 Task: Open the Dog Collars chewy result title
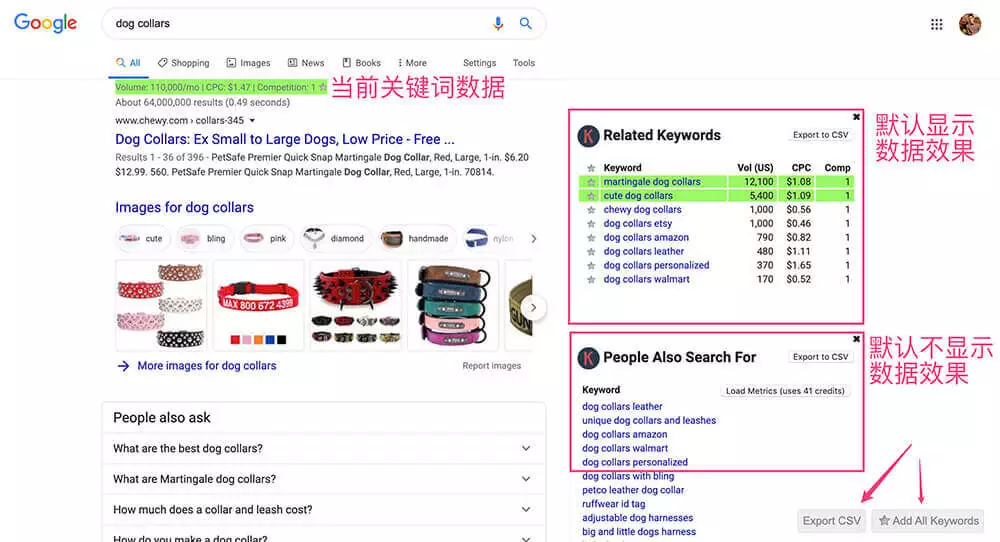[x=284, y=139]
